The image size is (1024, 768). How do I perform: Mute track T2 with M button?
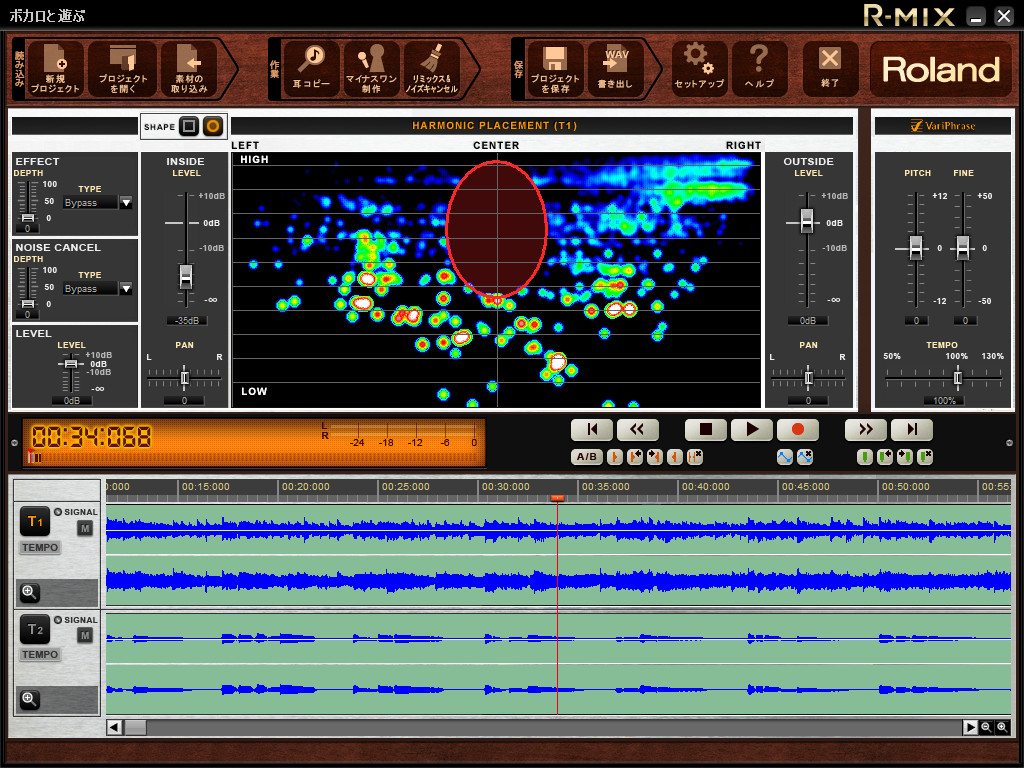(x=85, y=635)
